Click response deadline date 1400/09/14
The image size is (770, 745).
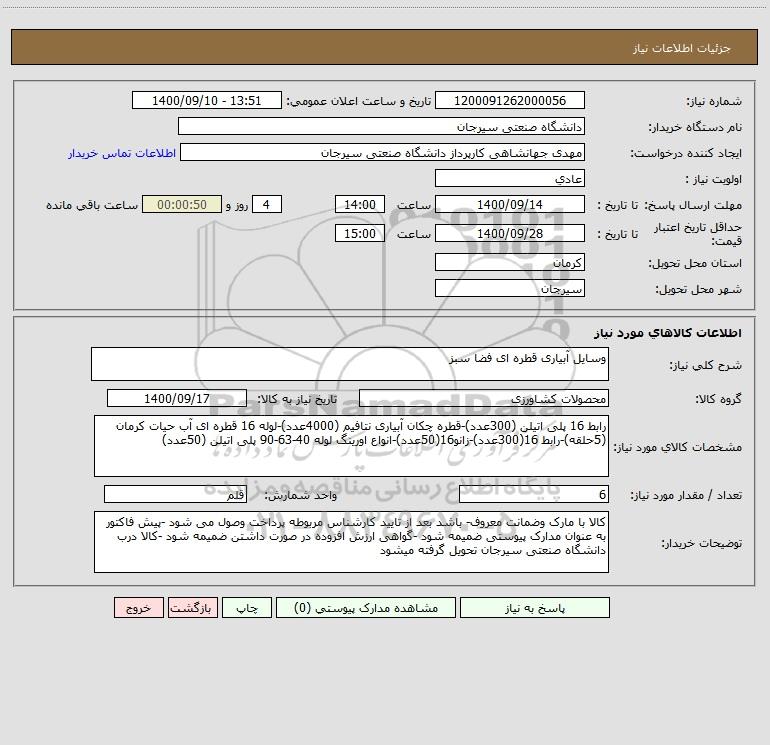510,204
